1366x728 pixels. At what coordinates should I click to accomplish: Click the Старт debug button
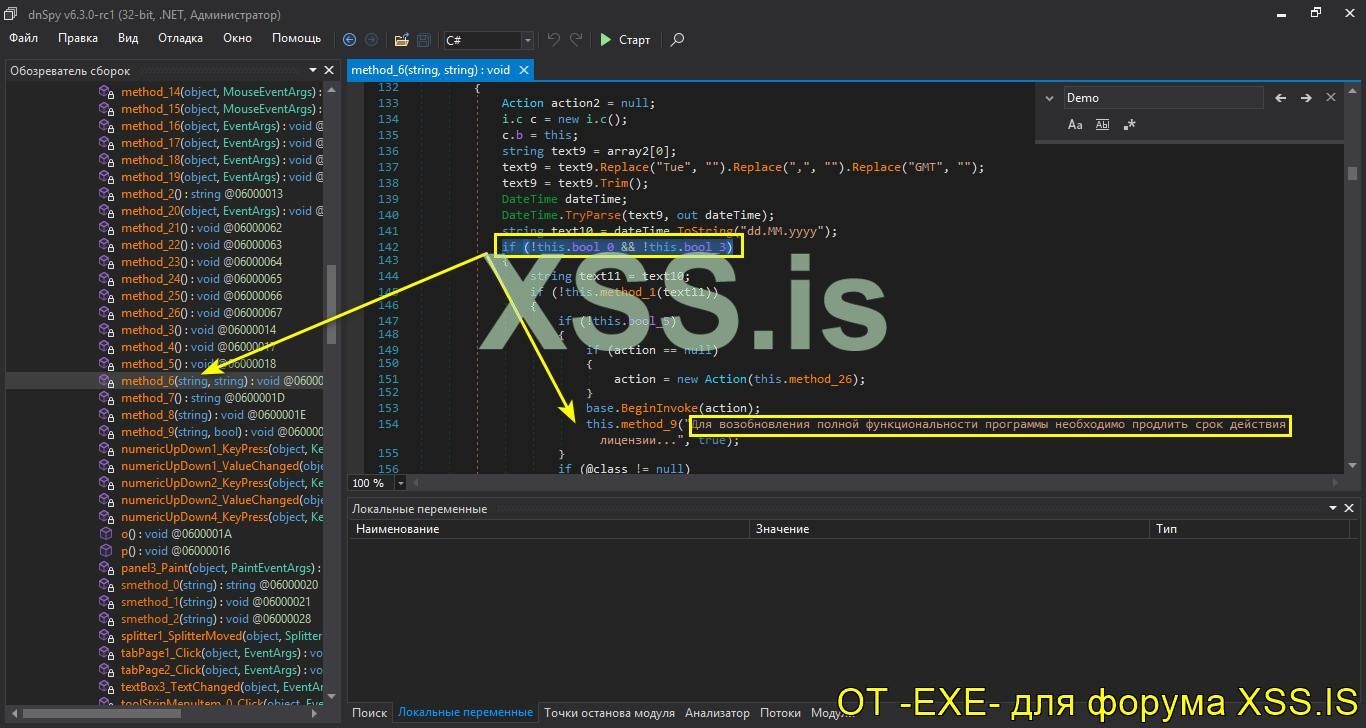625,40
